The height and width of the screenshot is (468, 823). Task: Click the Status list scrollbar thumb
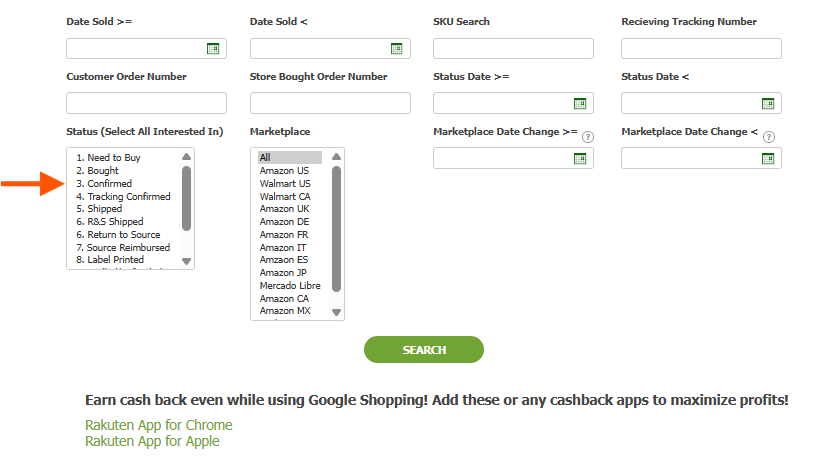point(186,198)
